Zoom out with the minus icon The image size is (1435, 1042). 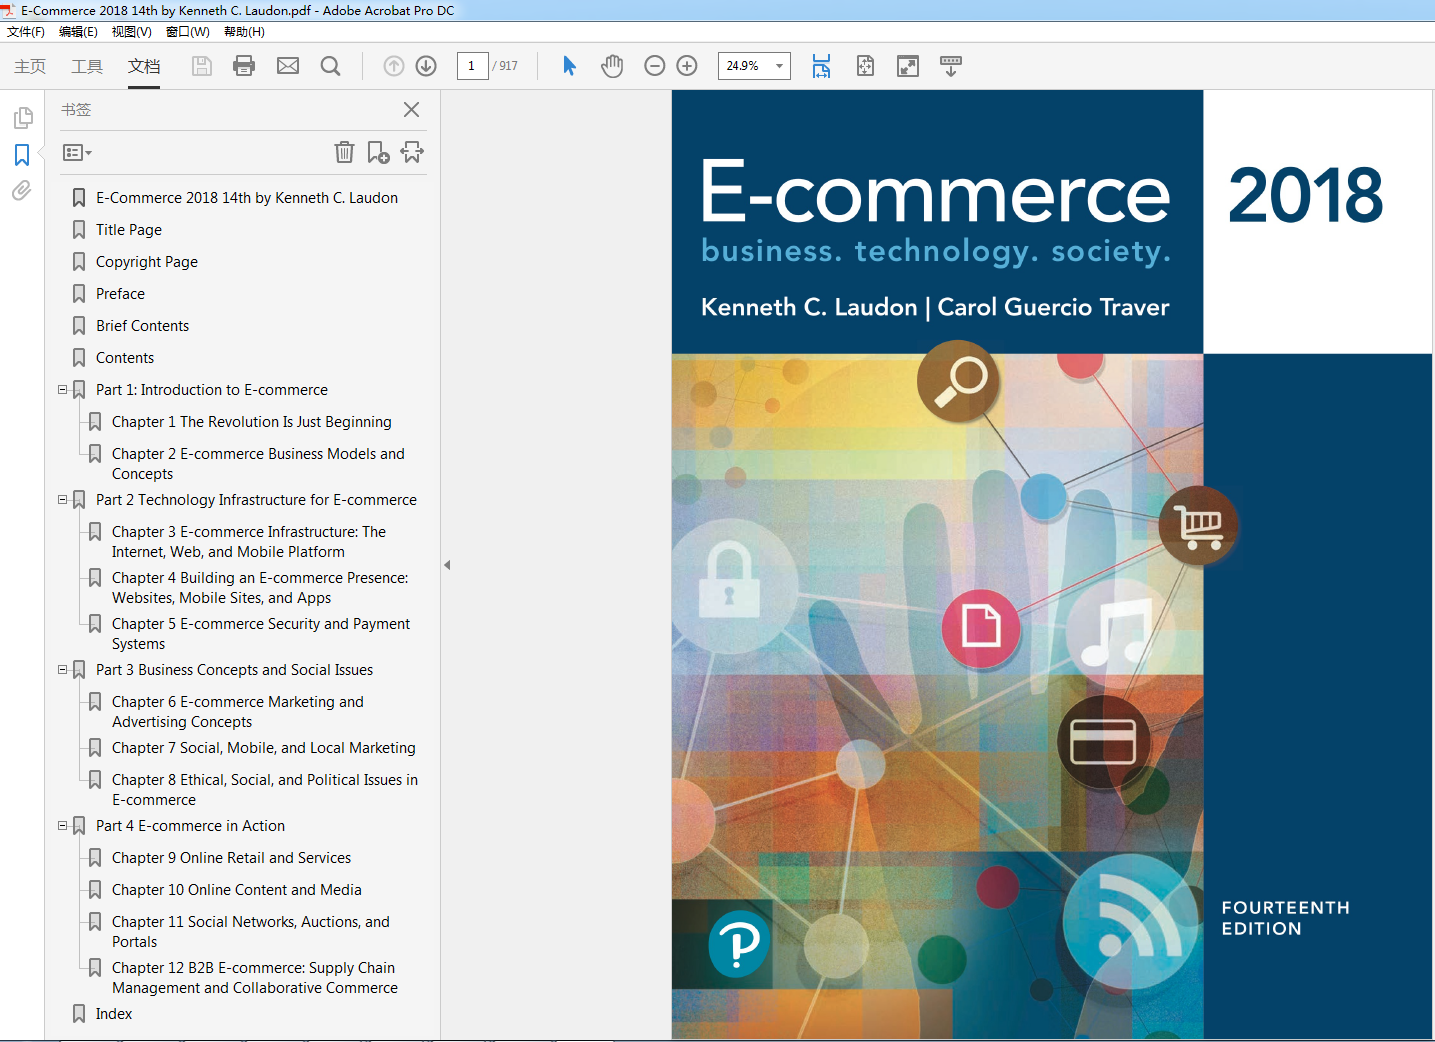point(655,66)
